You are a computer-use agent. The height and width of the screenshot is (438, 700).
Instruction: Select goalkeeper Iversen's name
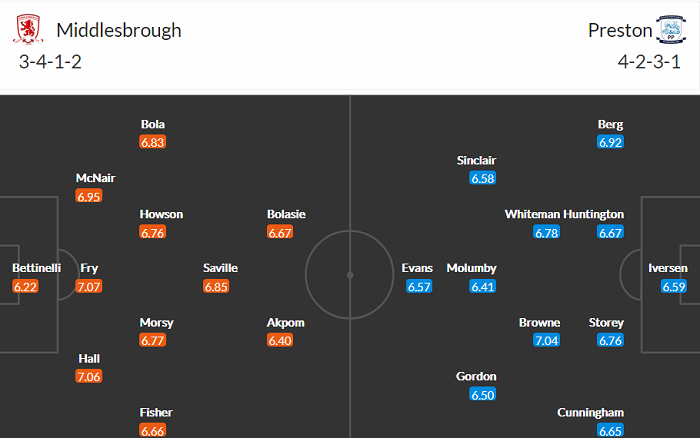(x=668, y=268)
